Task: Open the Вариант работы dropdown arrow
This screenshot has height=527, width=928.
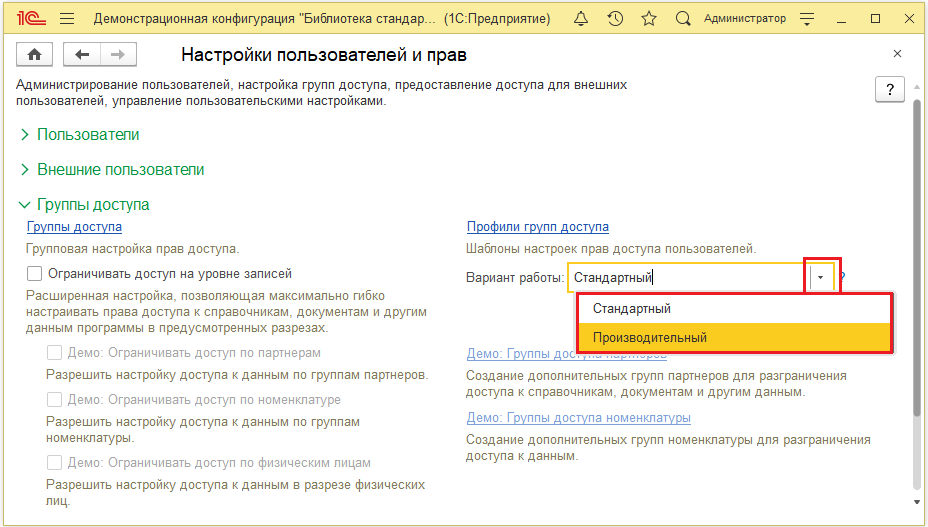Action: click(x=820, y=277)
